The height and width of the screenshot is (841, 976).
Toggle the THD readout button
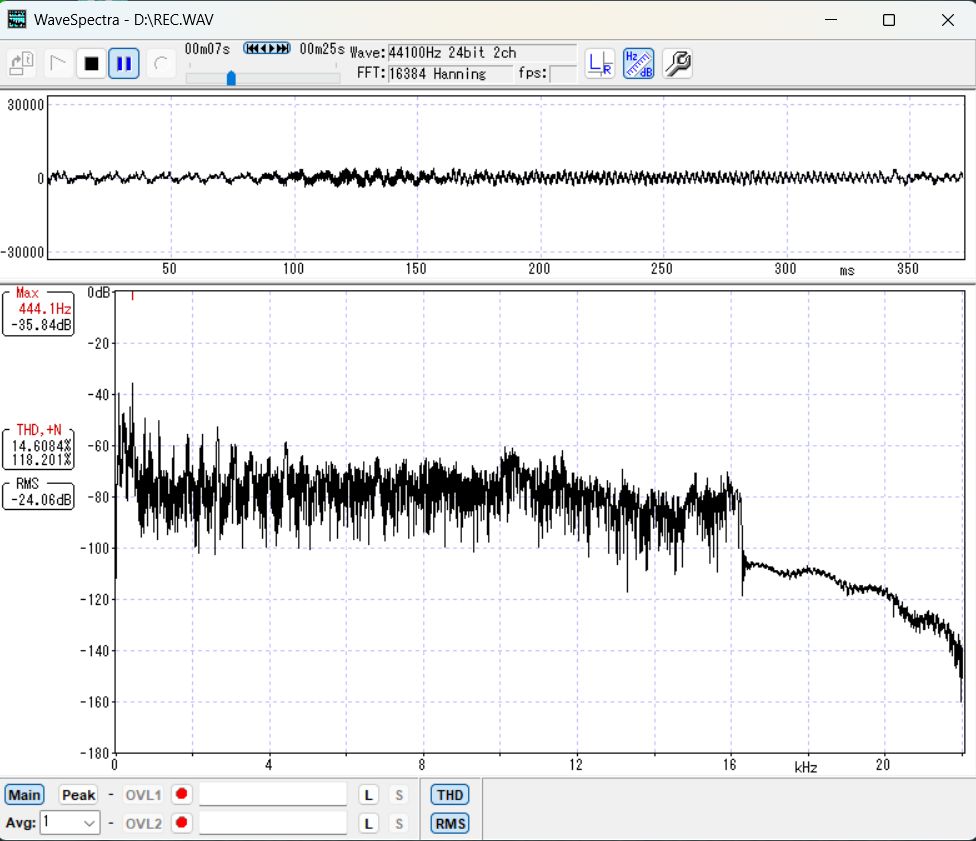point(449,795)
